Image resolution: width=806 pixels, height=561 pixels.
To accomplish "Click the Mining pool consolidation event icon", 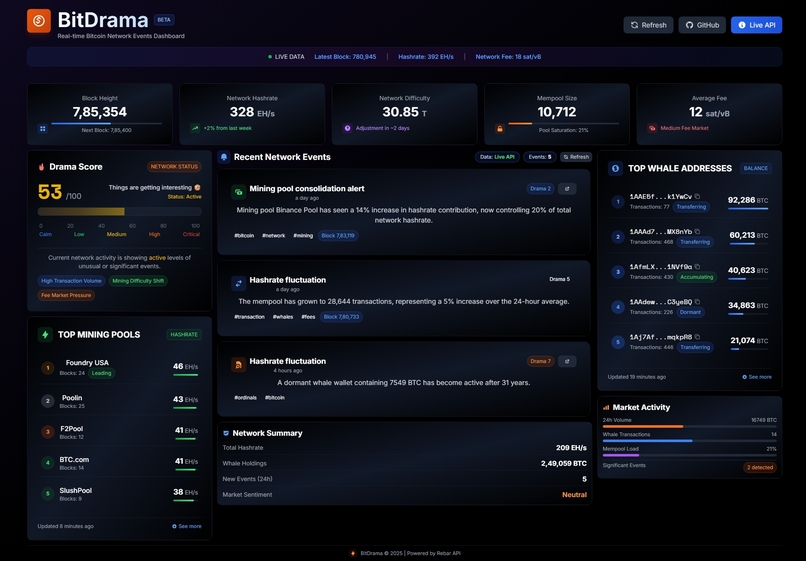I will (239, 191).
